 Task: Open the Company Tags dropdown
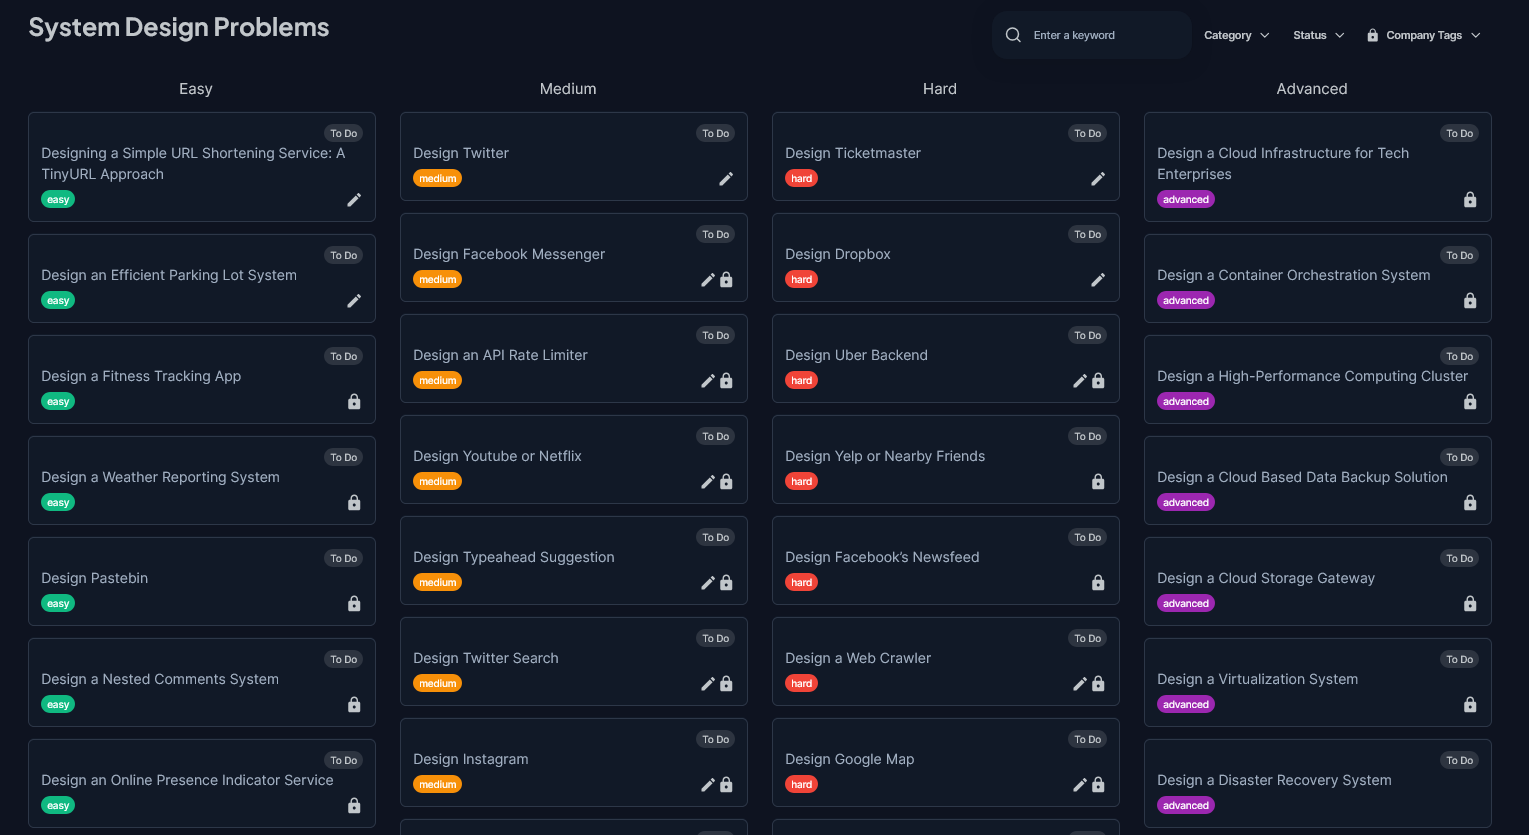coord(1424,35)
